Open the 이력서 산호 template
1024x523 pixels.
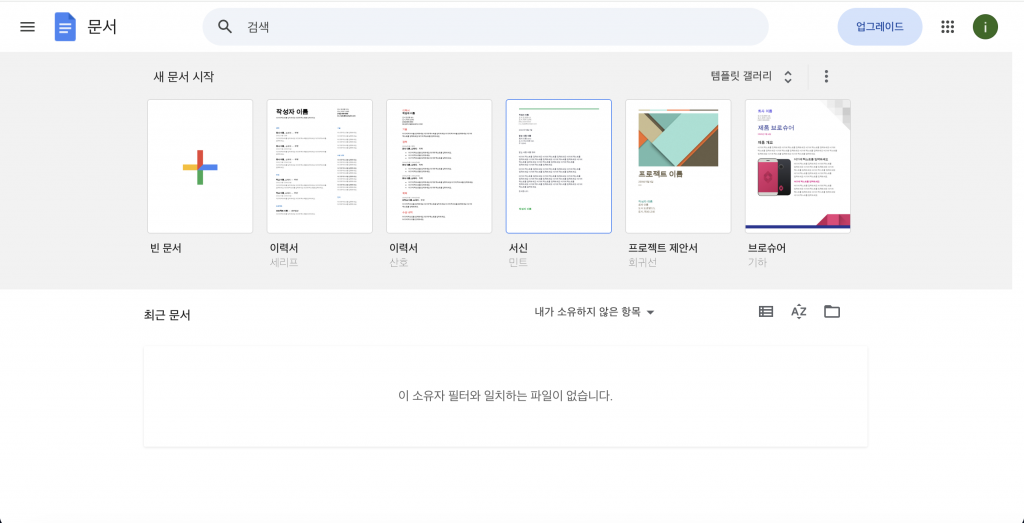pyautogui.click(x=439, y=166)
